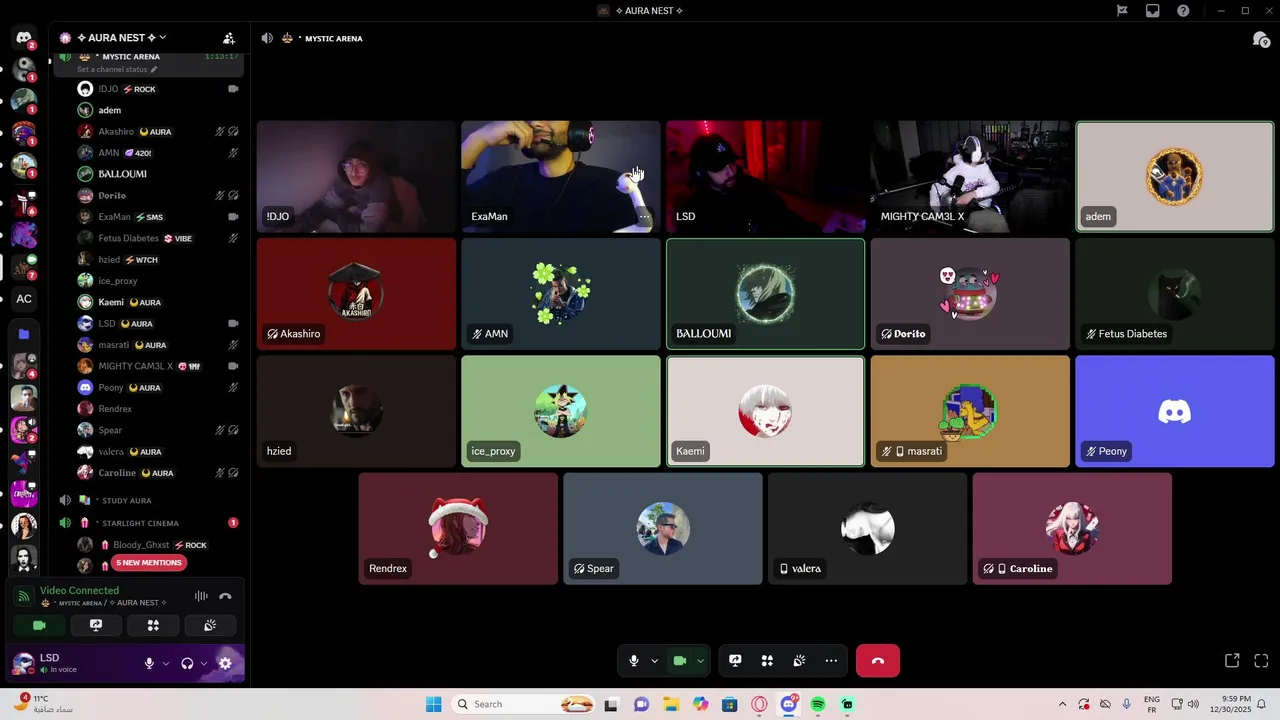Pop out the call window
The width and height of the screenshot is (1280, 720).
(x=1232, y=661)
